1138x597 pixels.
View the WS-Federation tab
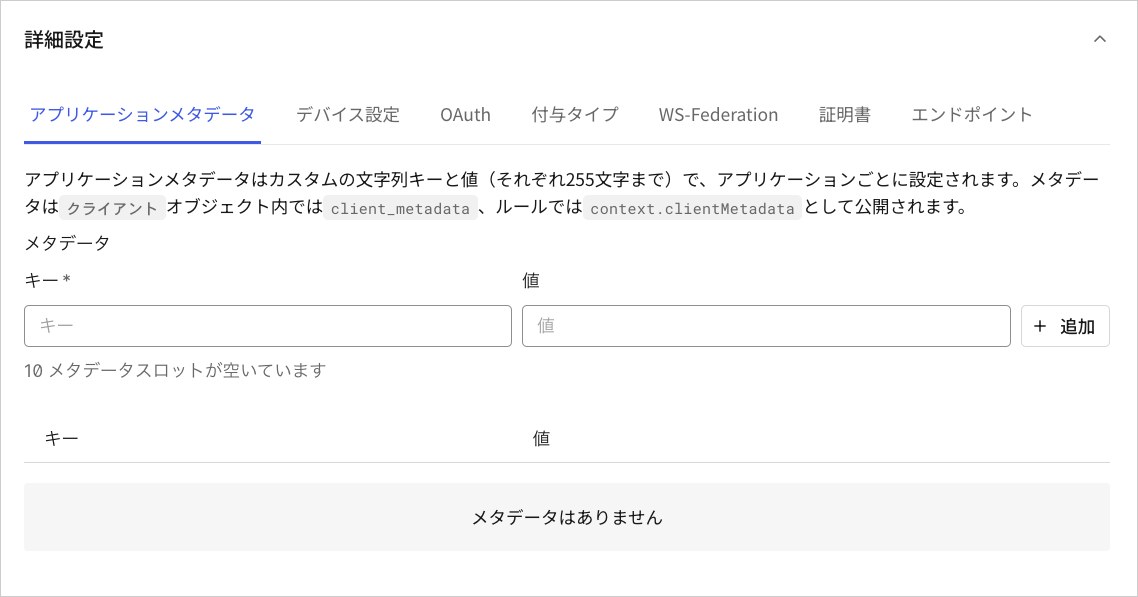coord(718,114)
